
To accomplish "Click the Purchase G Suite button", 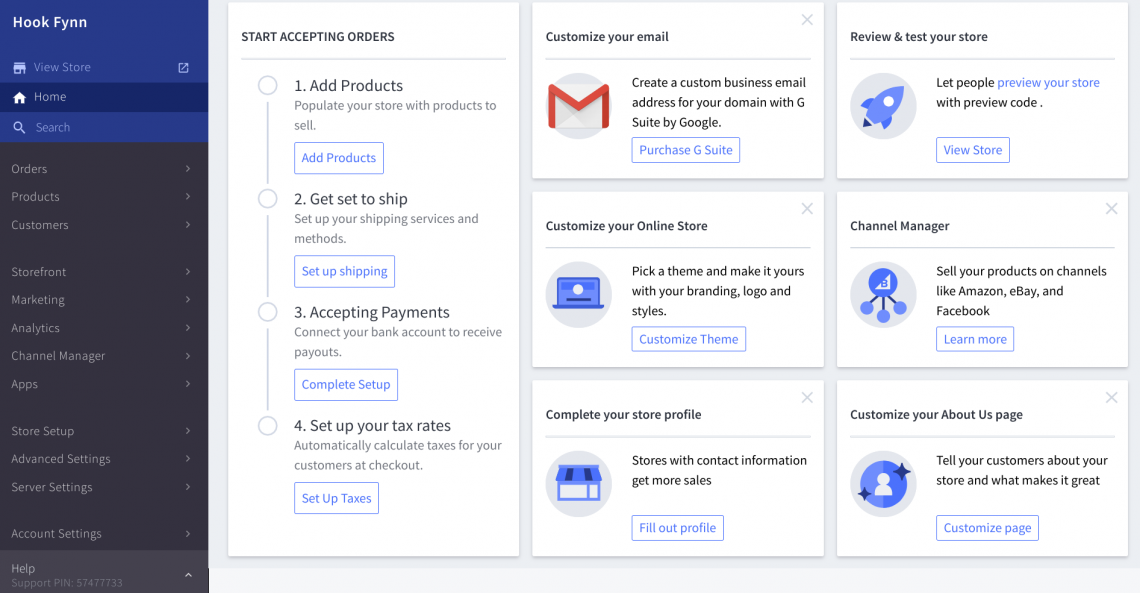I will pyautogui.click(x=686, y=150).
